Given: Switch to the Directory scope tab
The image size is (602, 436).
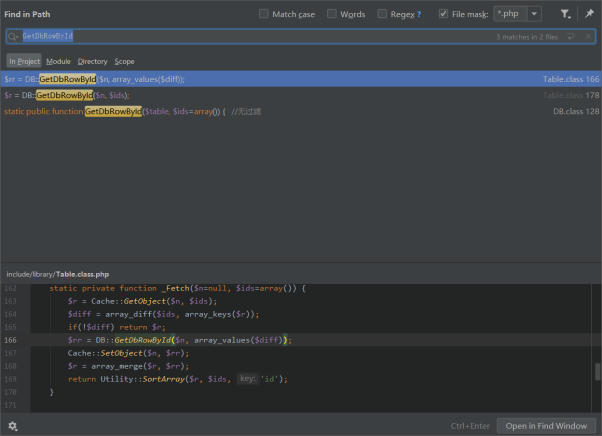Looking at the screenshot, I should [92, 61].
